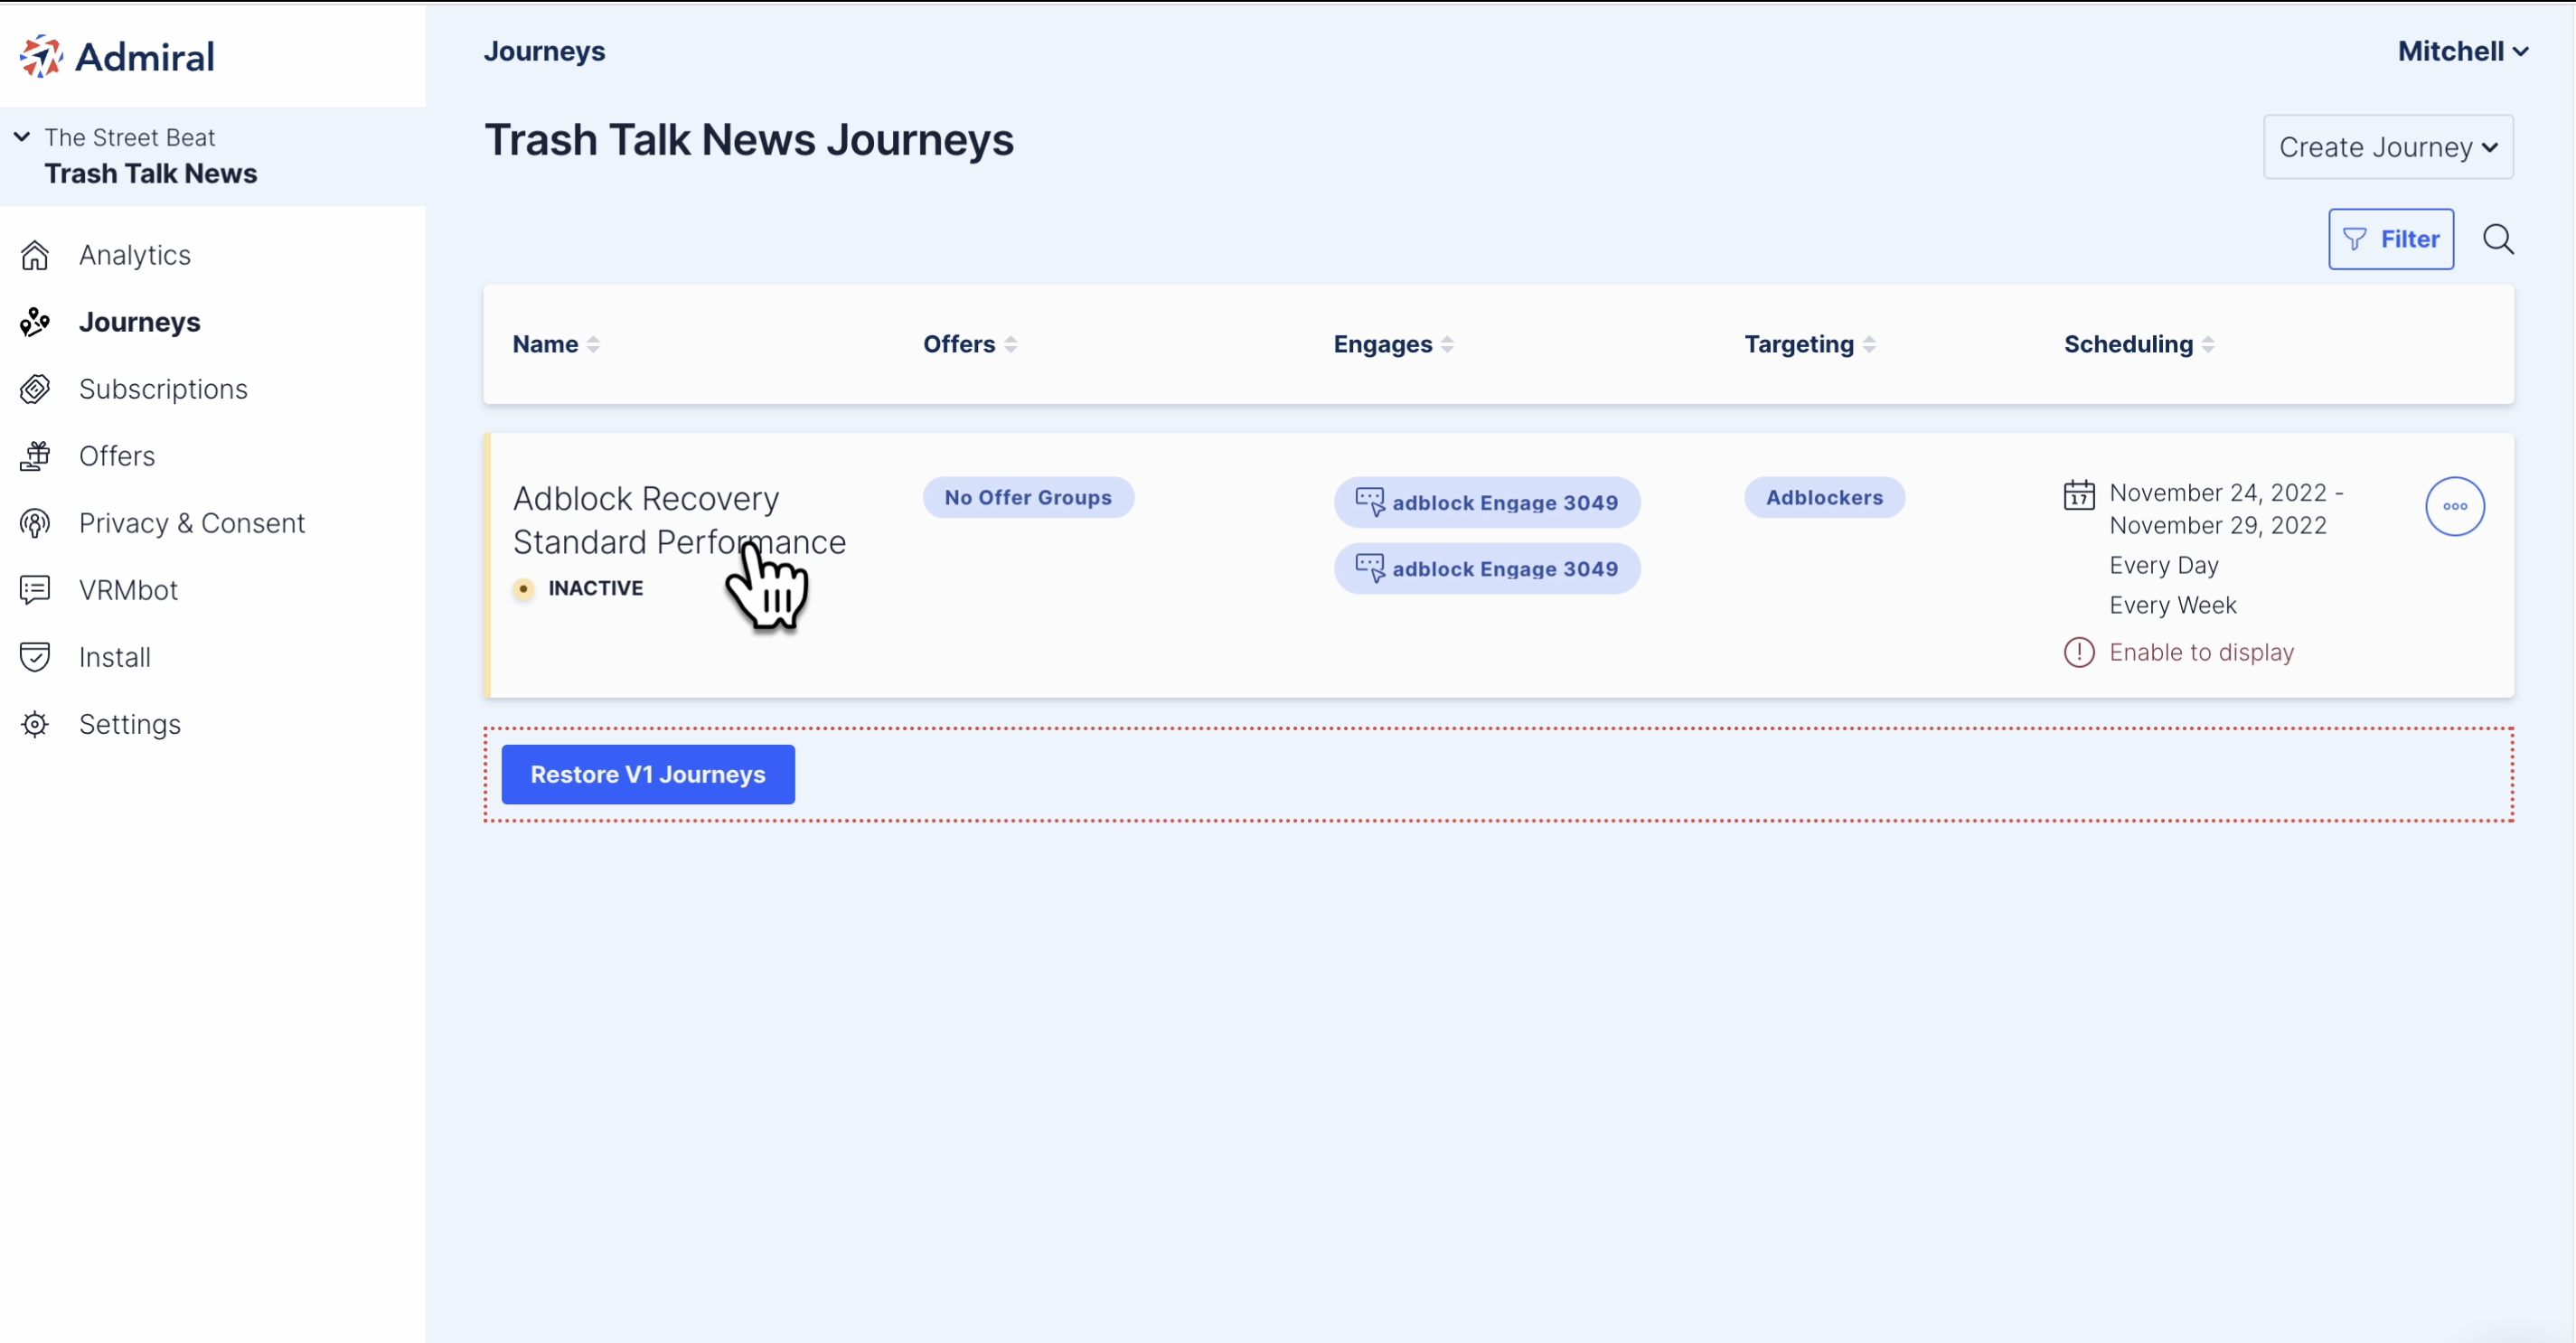Click the warning icon beside Enable to display

click(x=2079, y=652)
